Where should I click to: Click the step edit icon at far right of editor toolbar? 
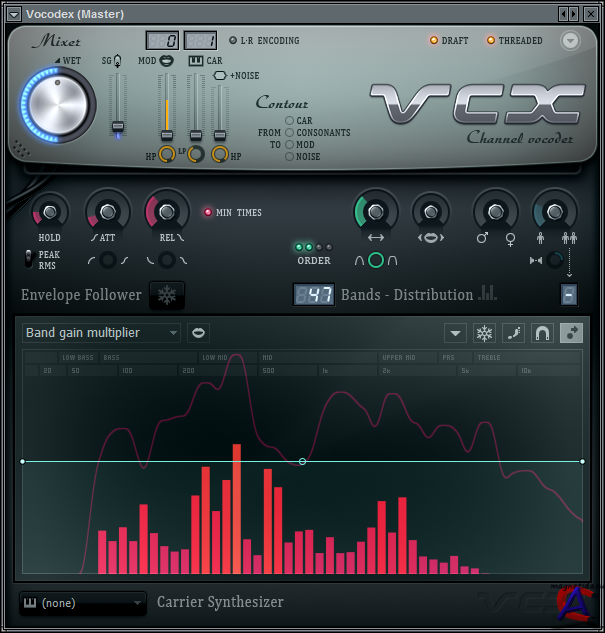click(571, 333)
